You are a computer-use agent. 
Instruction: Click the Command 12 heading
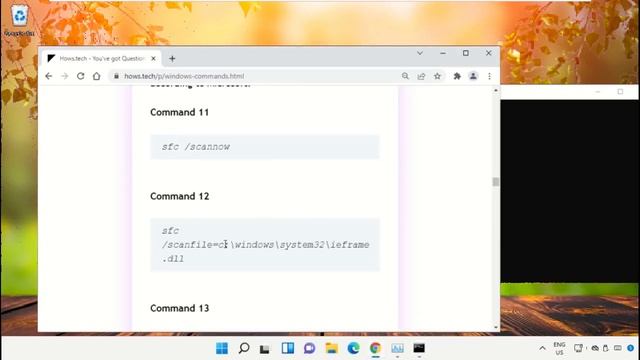tap(180, 196)
